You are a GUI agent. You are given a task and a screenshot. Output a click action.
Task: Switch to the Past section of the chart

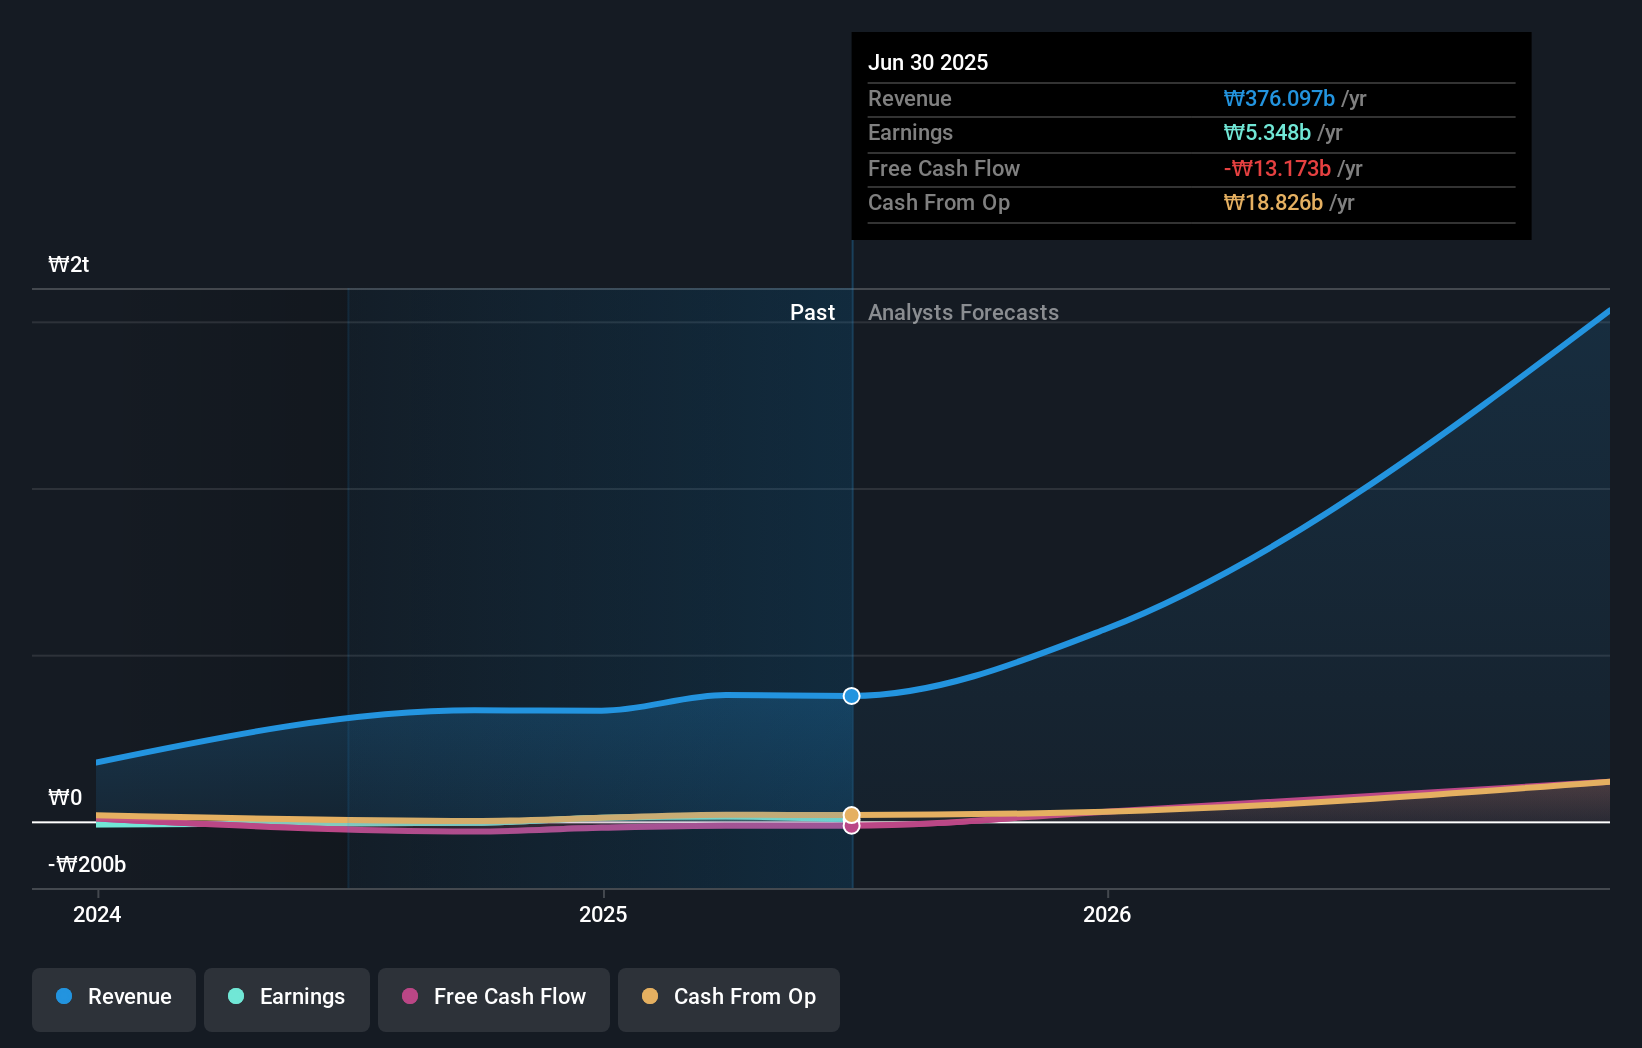(x=812, y=312)
